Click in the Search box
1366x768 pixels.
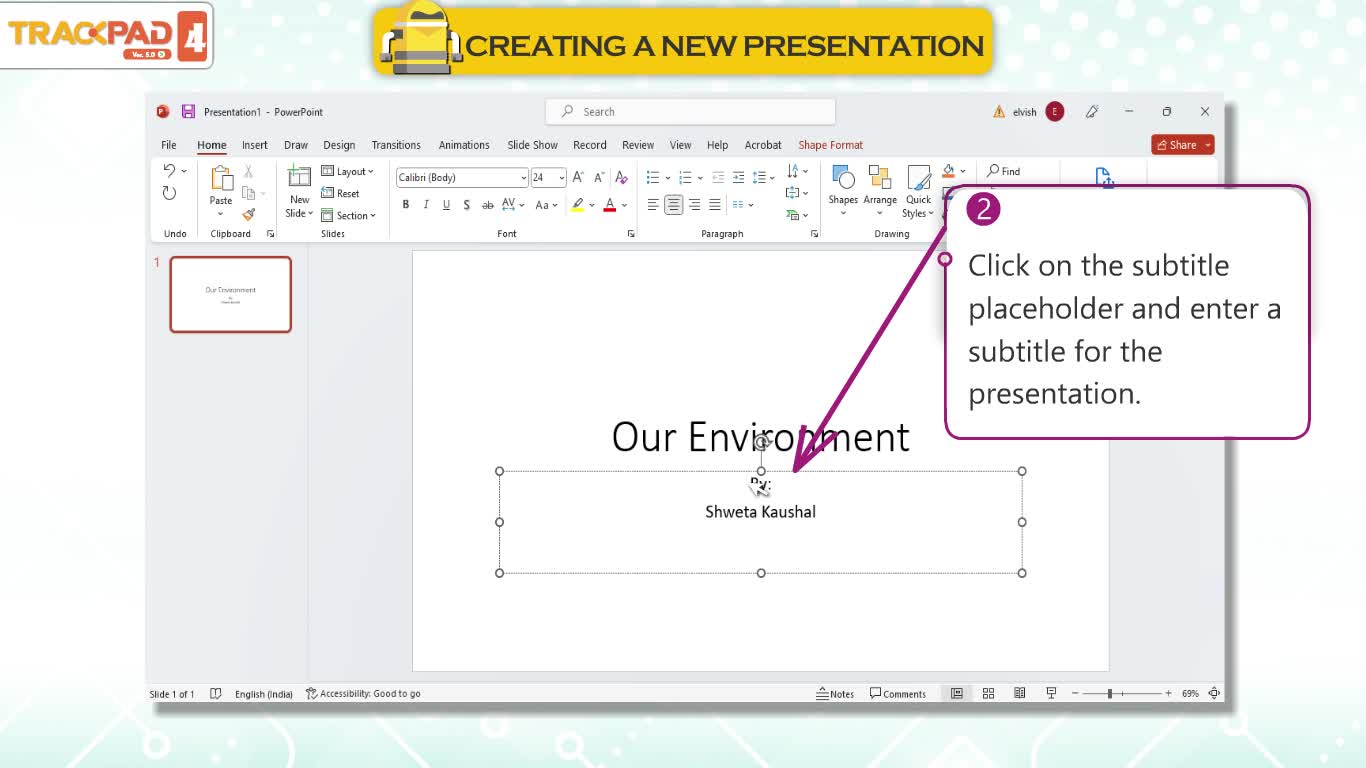pyautogui.click(x=690, y=112)
